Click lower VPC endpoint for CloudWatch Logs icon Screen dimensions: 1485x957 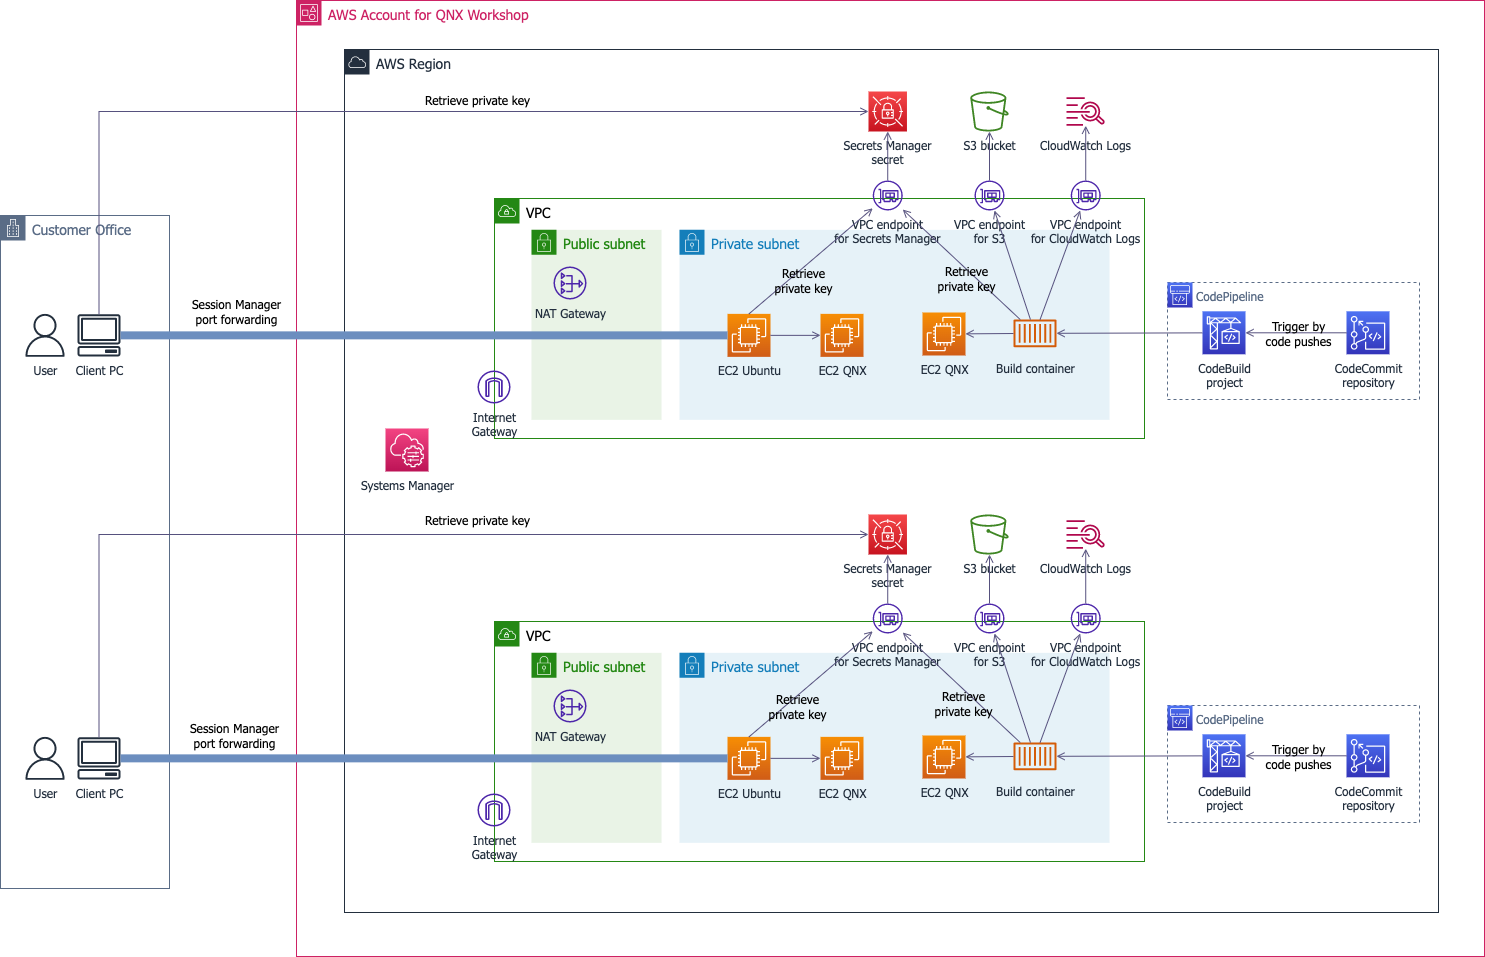[1085, 618]
